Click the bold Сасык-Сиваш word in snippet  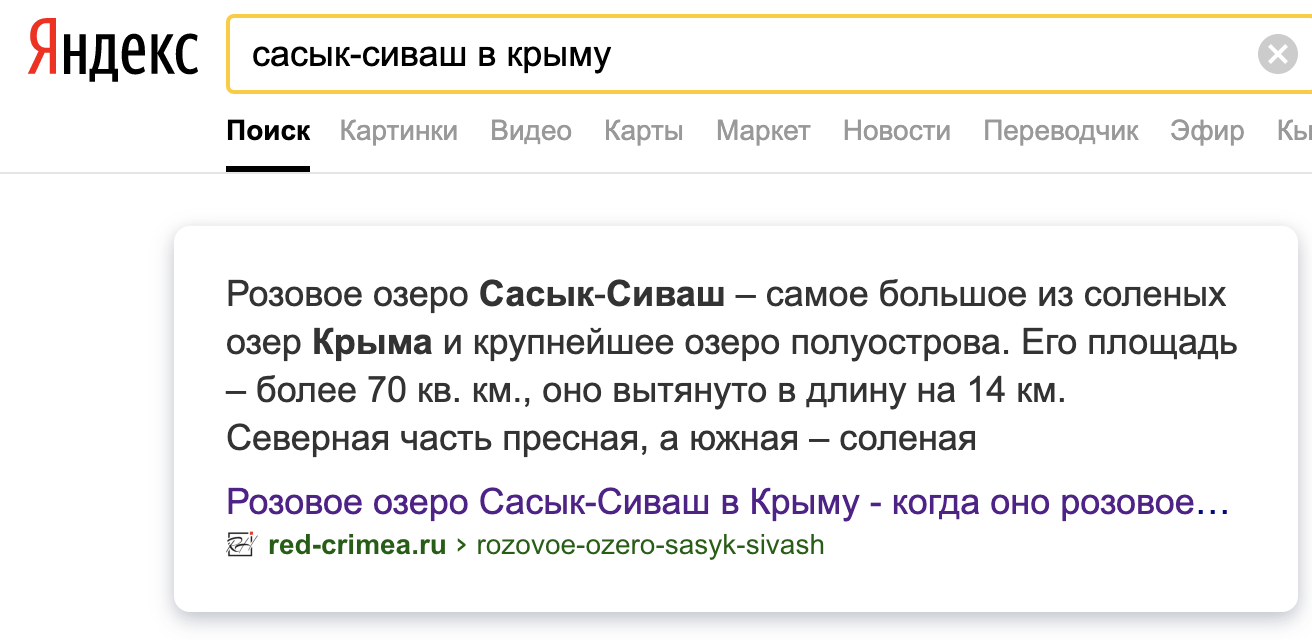602,295
